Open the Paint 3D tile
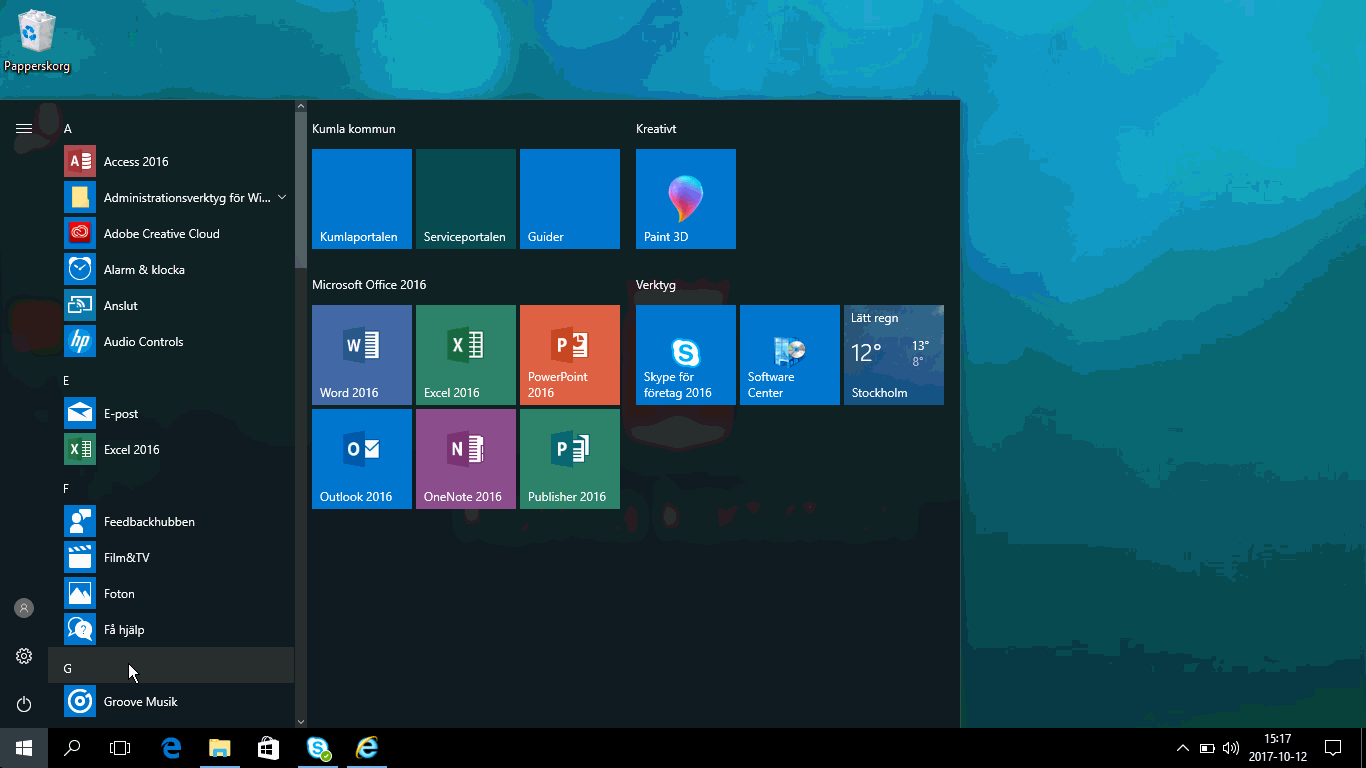 tap(685, 199)
